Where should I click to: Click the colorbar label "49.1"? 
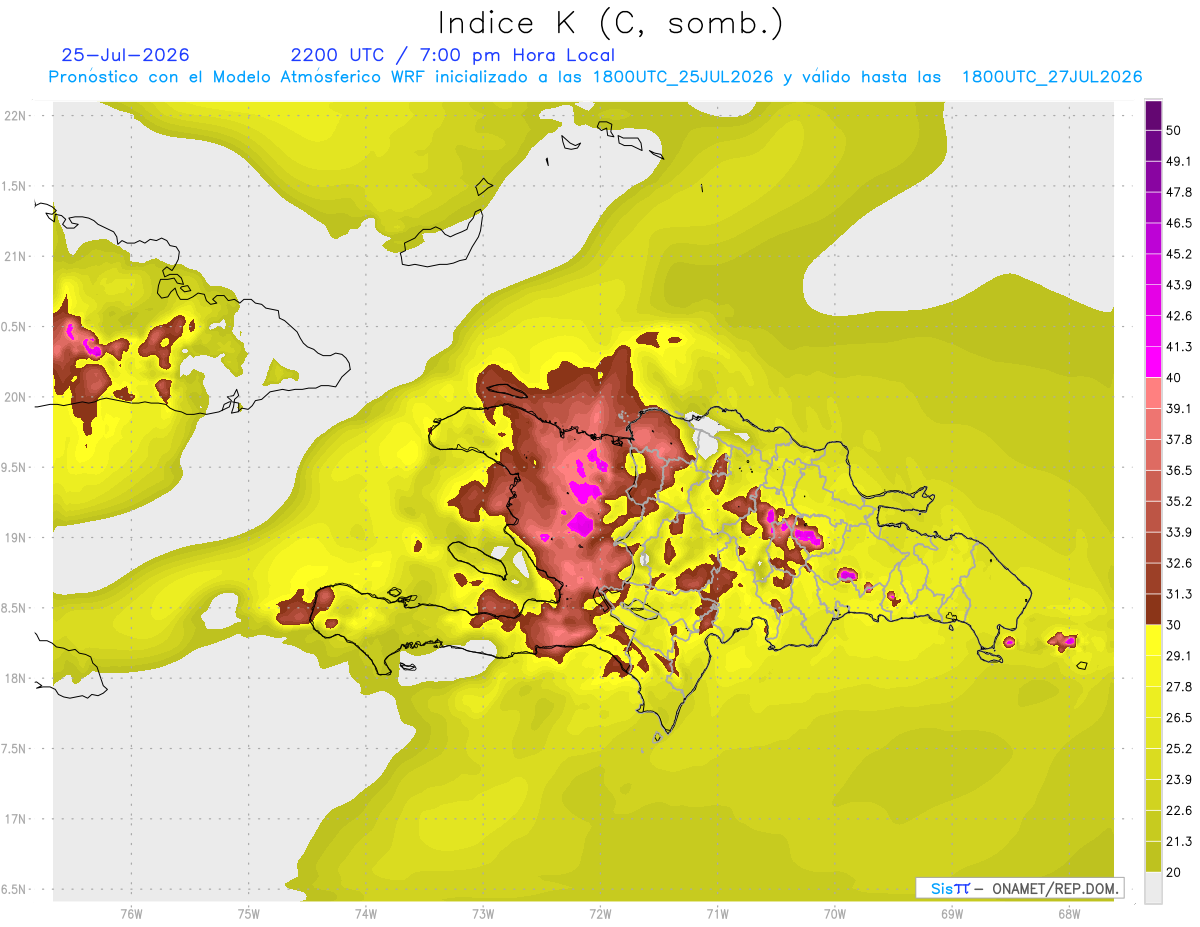point(1179,161)
